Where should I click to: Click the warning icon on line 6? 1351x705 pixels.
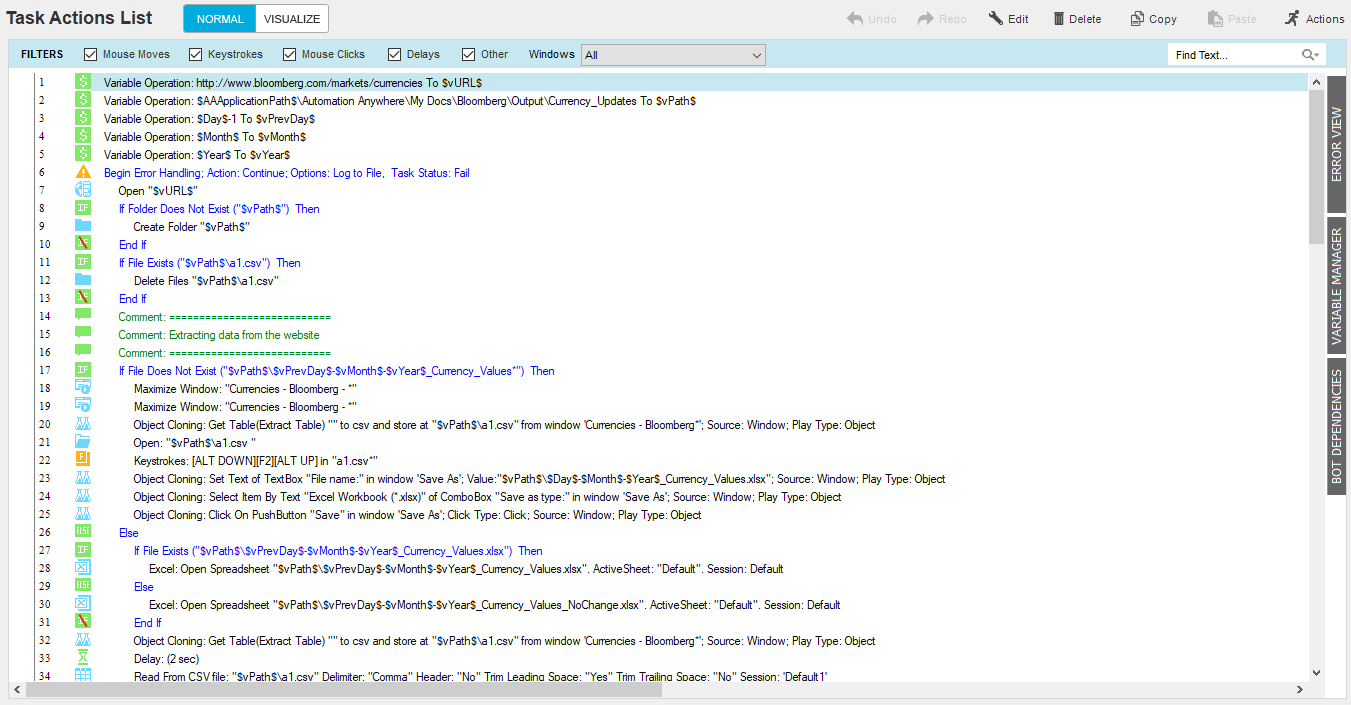83,173
